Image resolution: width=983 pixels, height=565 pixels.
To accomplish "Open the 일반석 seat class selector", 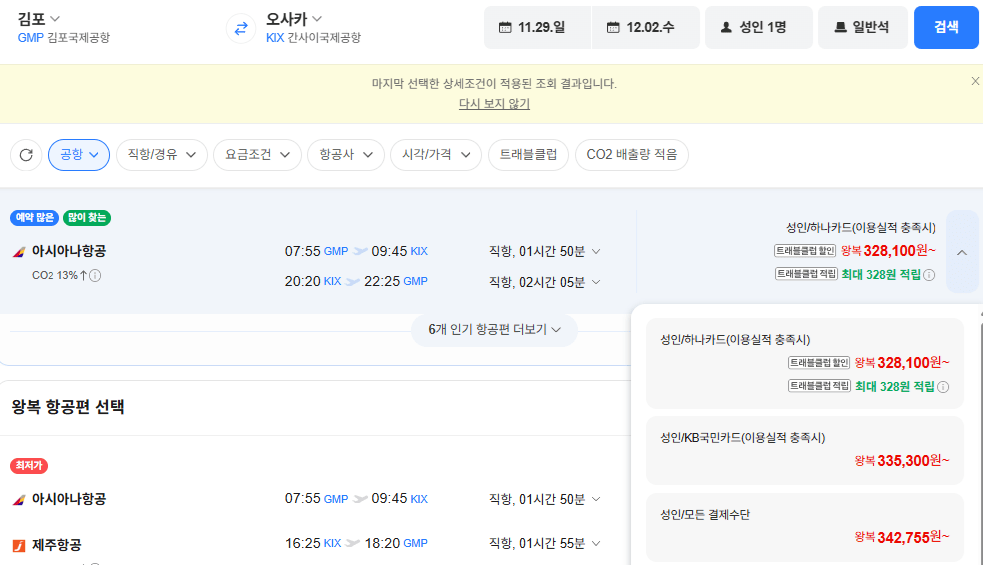I will [x=863, y=28].
